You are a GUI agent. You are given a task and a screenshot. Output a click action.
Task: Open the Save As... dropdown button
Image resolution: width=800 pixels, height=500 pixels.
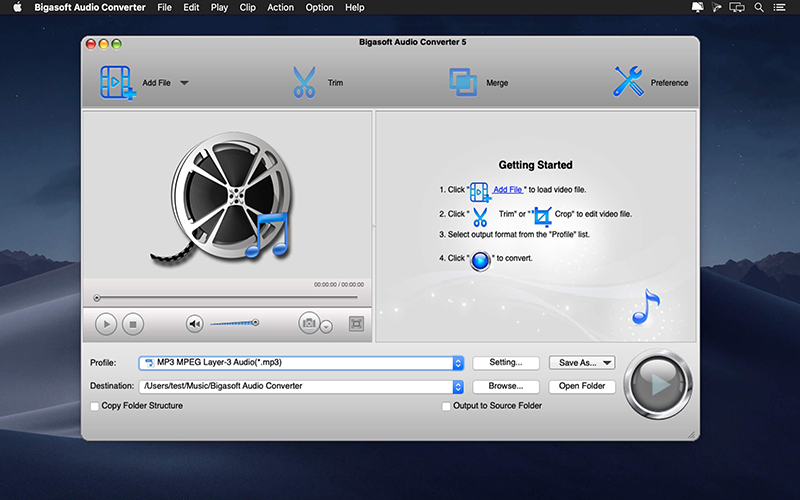click(582, 363)
